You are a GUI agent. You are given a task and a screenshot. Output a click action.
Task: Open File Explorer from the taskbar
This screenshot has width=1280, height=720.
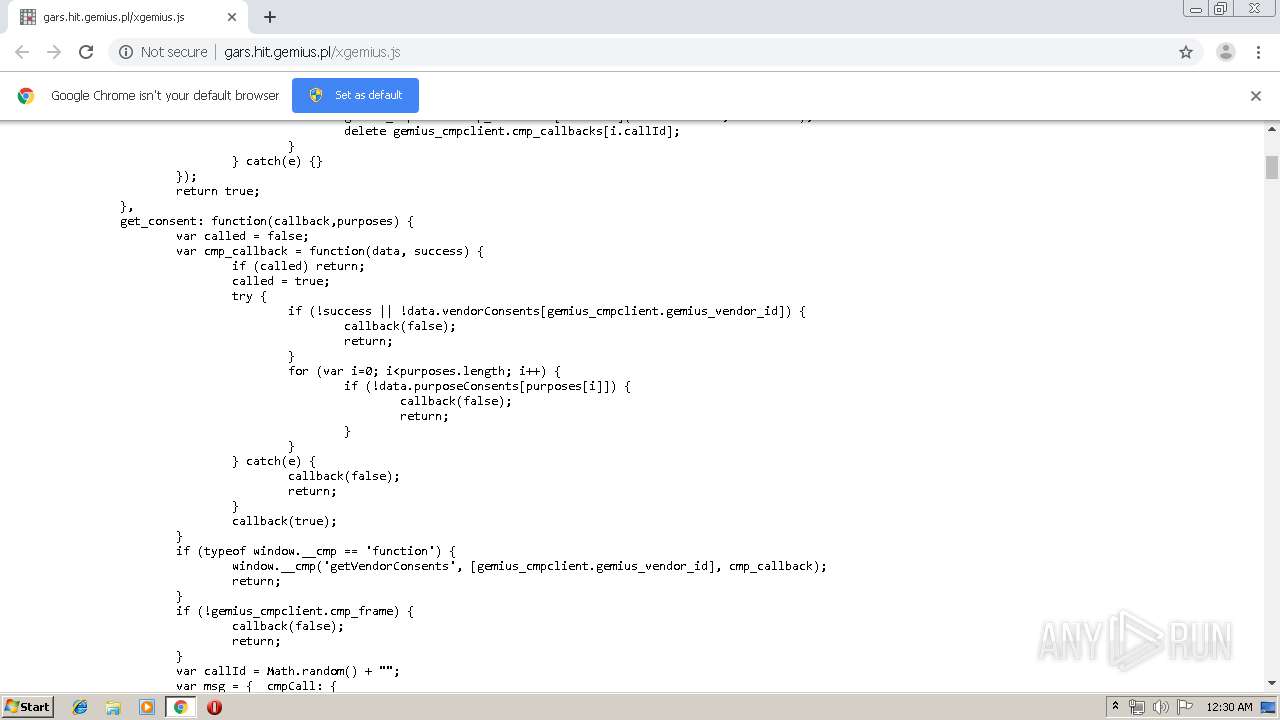click(x=113, y=707)
